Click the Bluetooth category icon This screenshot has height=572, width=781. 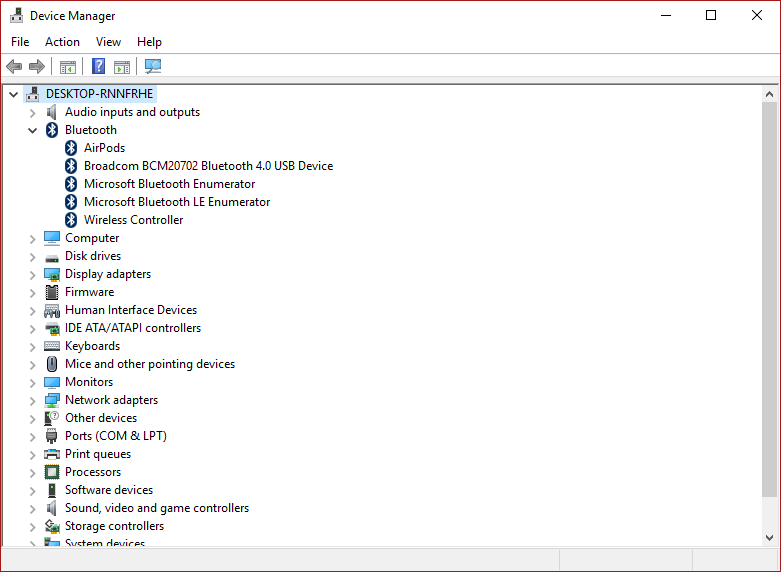[52, 130]
